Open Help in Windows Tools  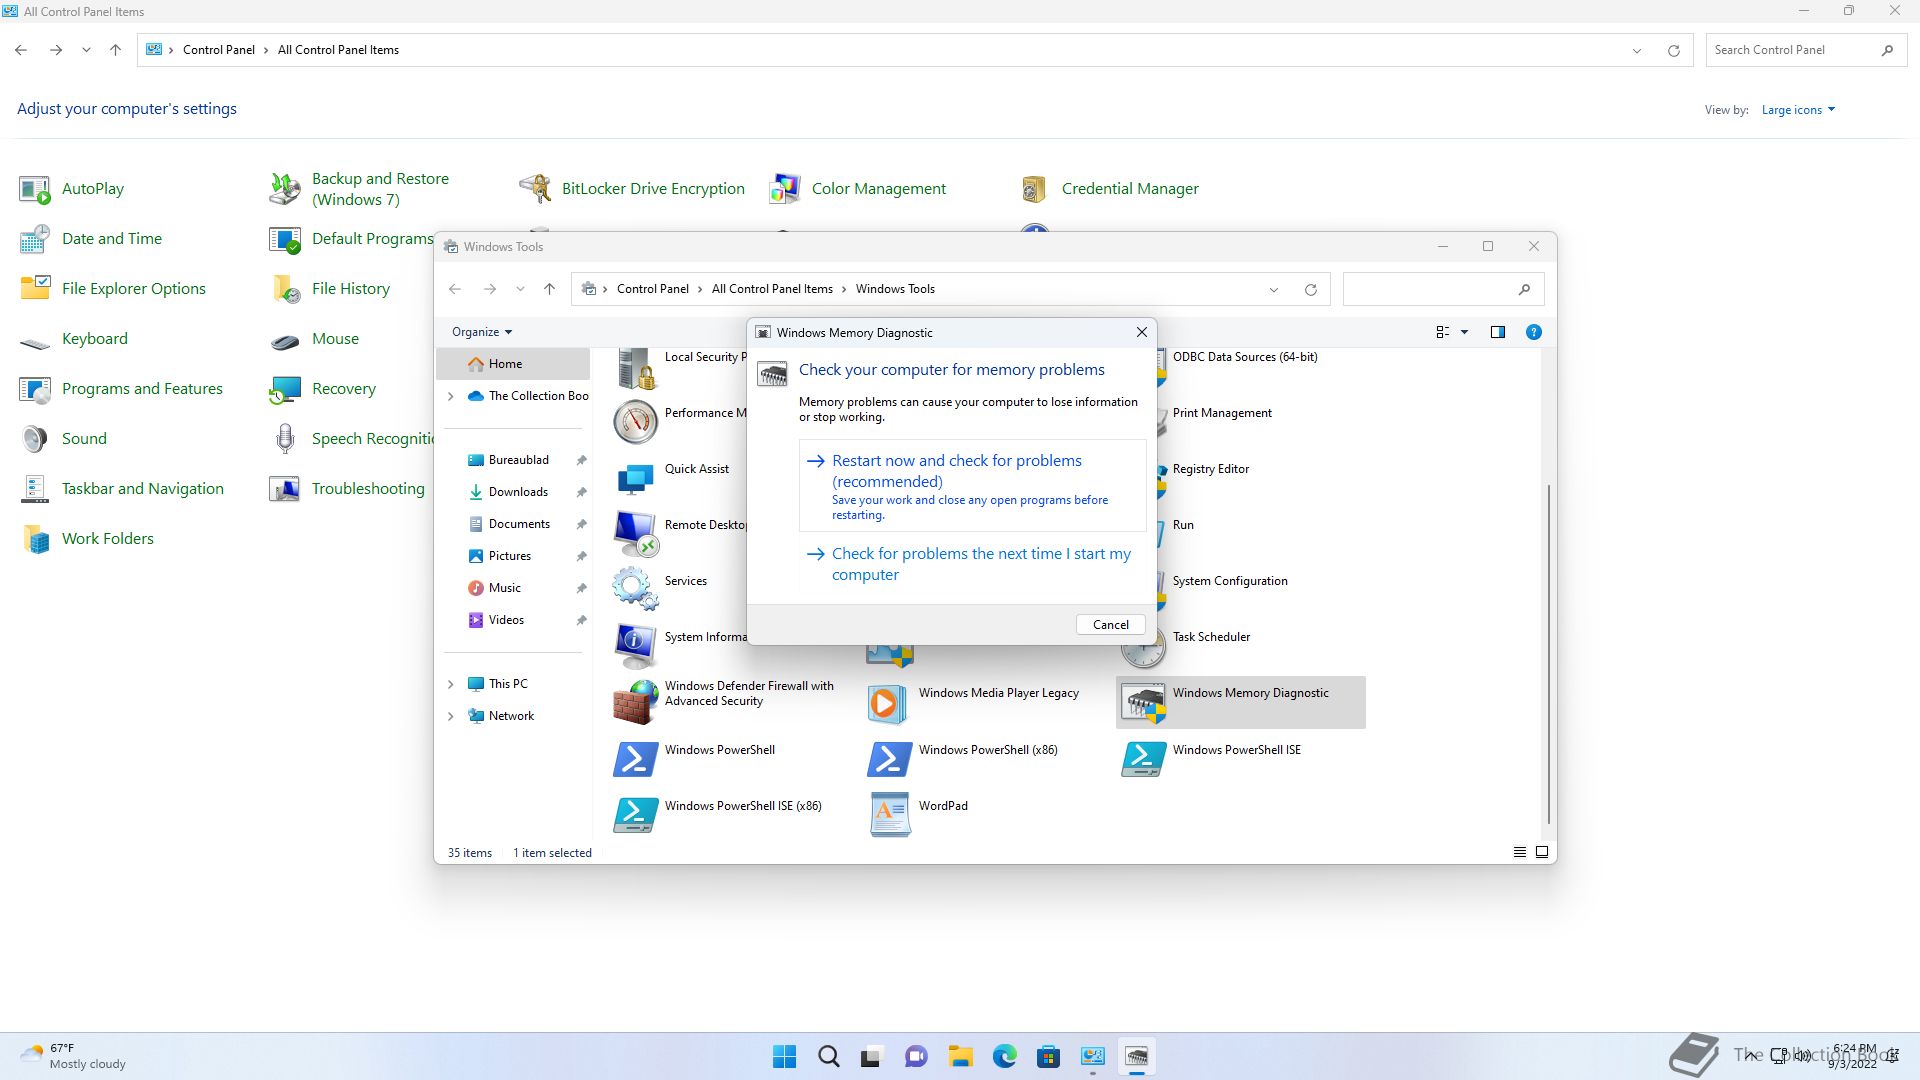pyautogui.click(x=1533, y=332)
